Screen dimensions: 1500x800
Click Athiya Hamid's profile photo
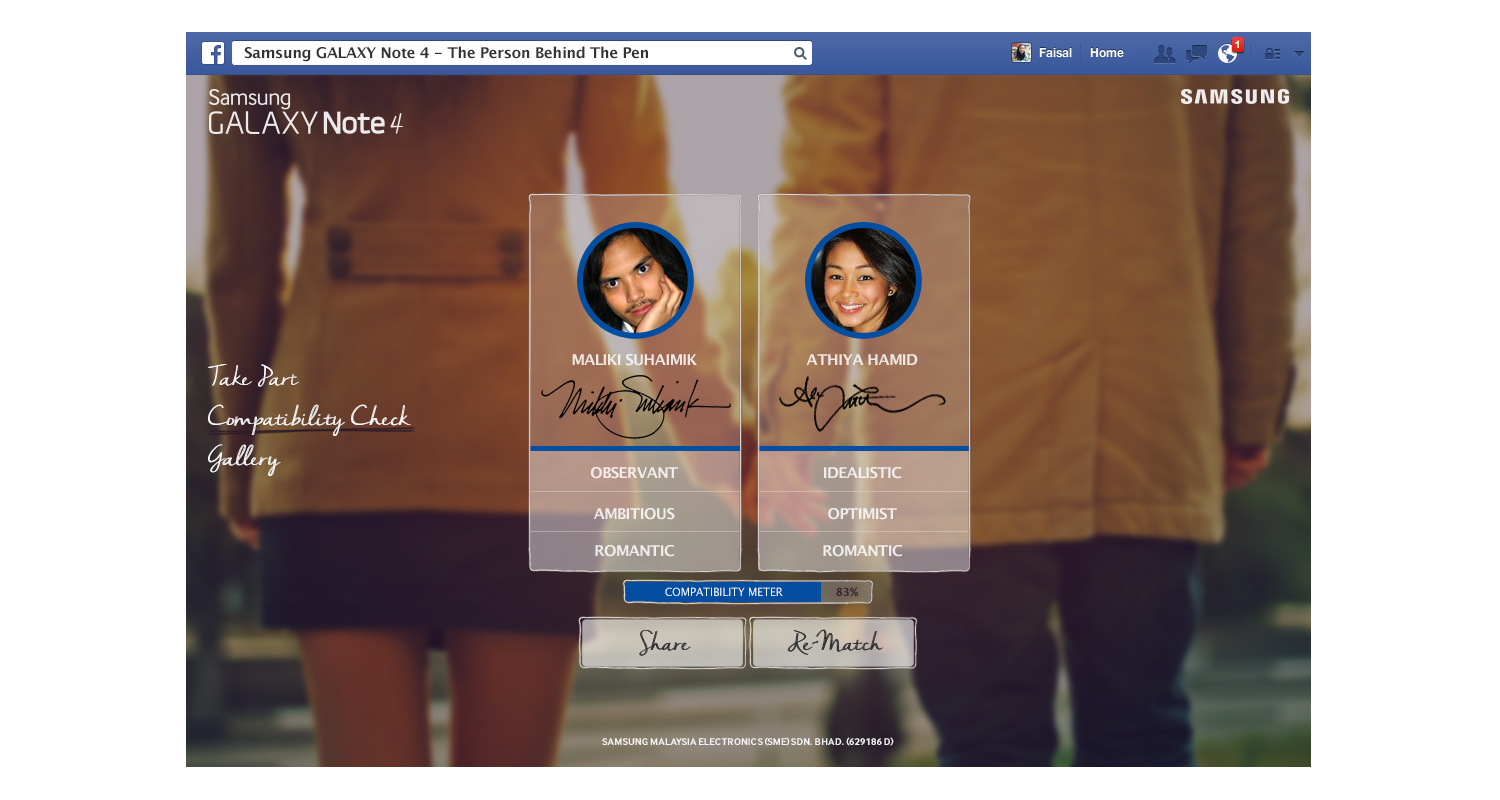click(863, 280)
